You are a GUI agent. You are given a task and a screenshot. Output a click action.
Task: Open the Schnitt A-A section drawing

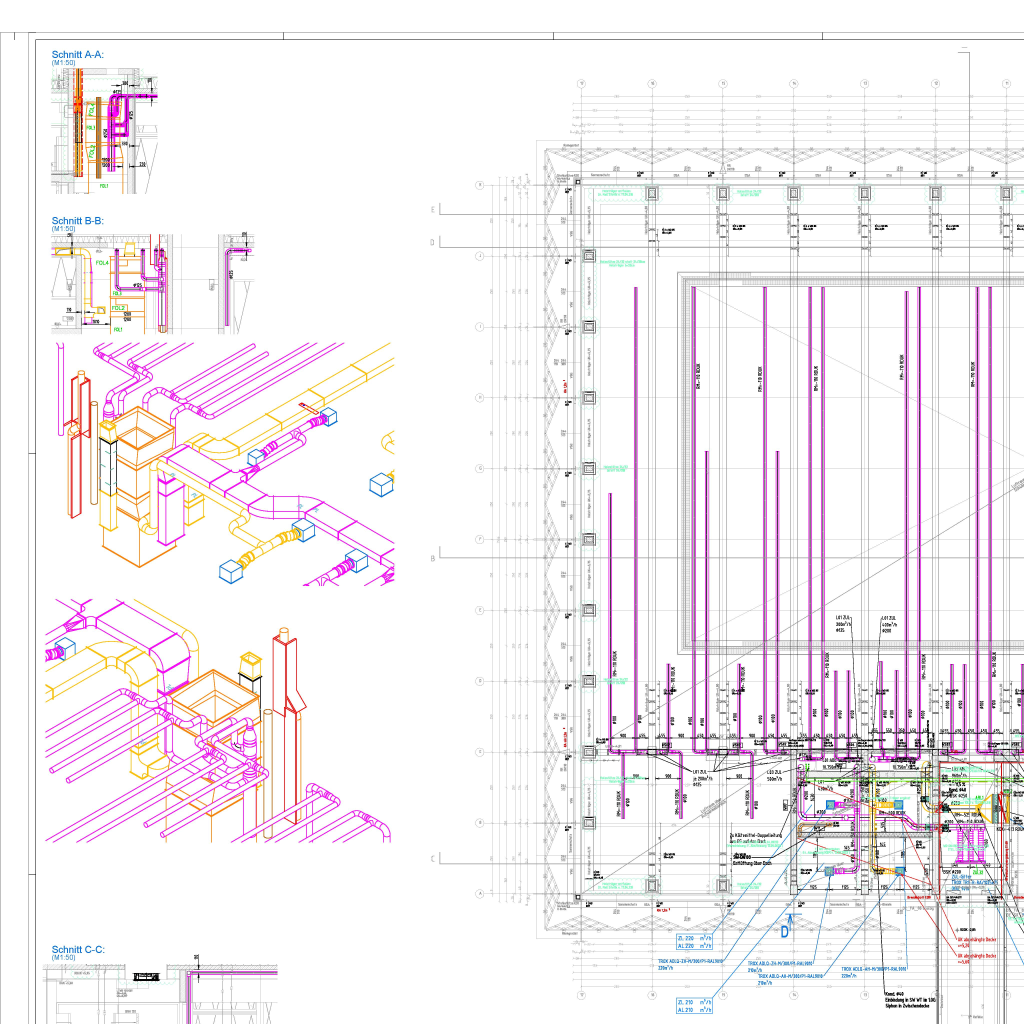click(105, 130)
